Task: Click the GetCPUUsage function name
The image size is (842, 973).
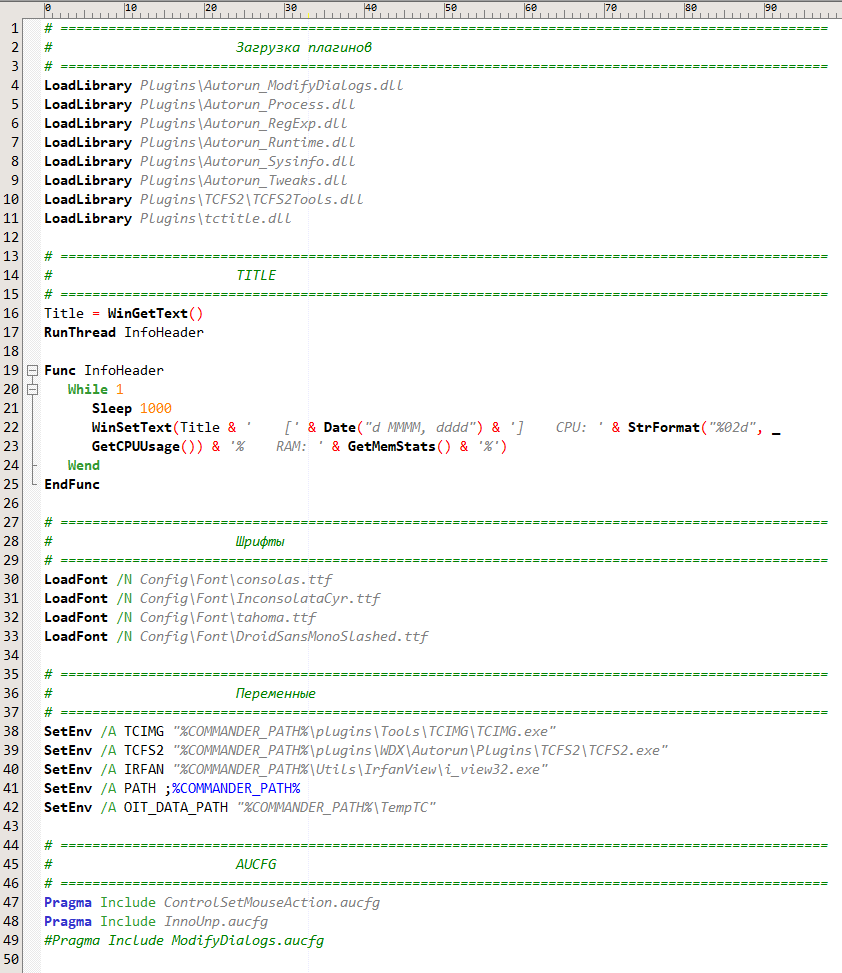Action: 135,447
